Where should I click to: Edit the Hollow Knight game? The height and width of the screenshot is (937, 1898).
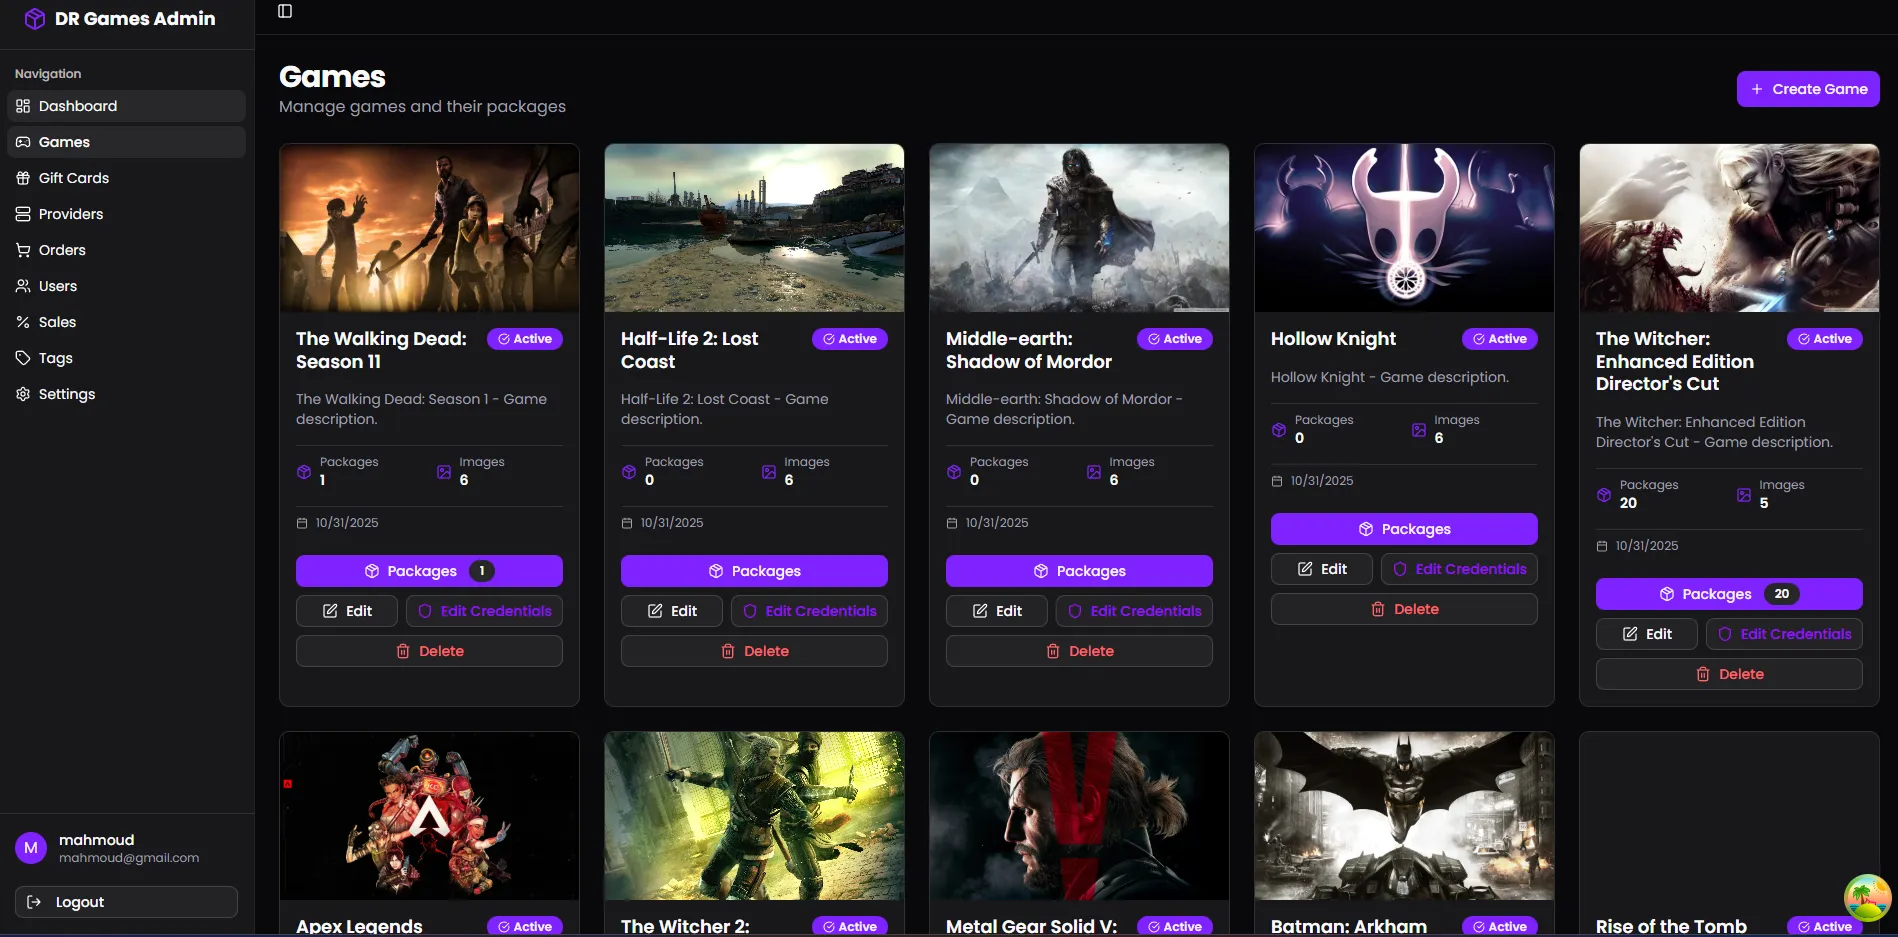[1322, 569]
